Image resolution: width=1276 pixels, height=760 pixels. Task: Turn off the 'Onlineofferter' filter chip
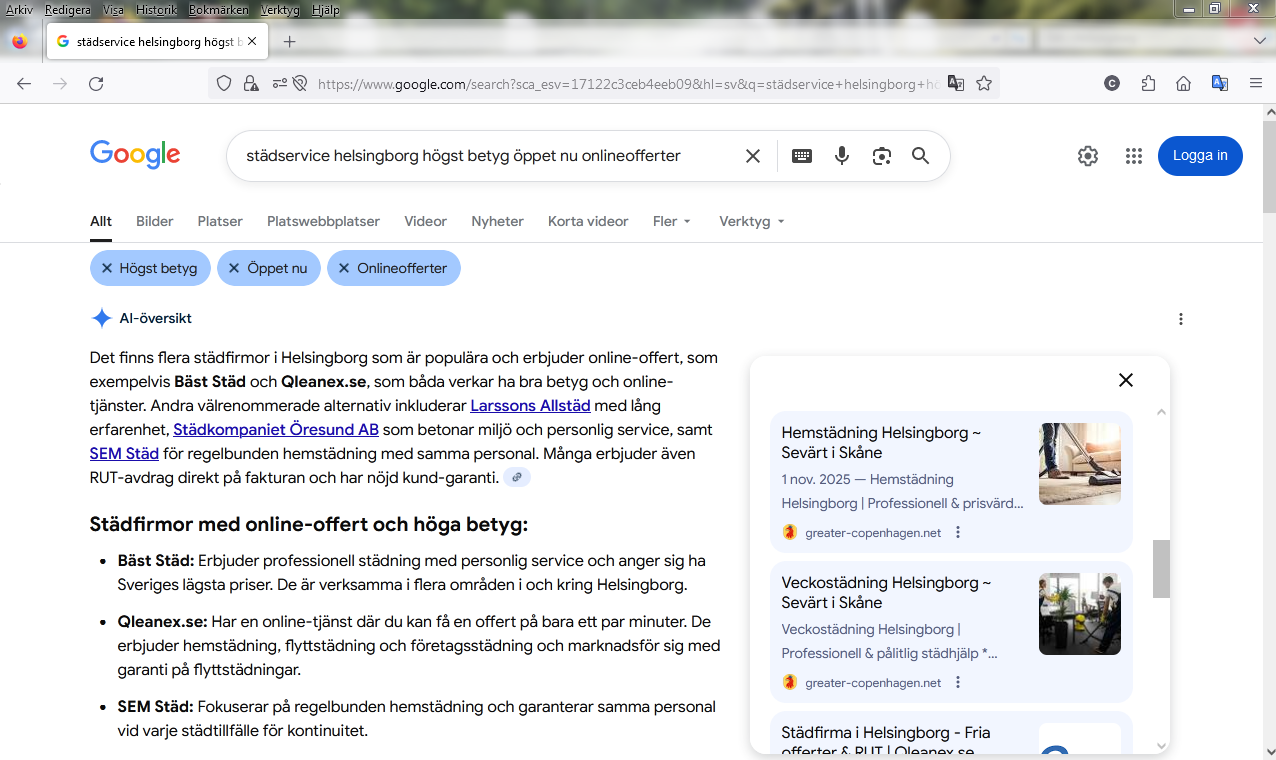point(393,268)
